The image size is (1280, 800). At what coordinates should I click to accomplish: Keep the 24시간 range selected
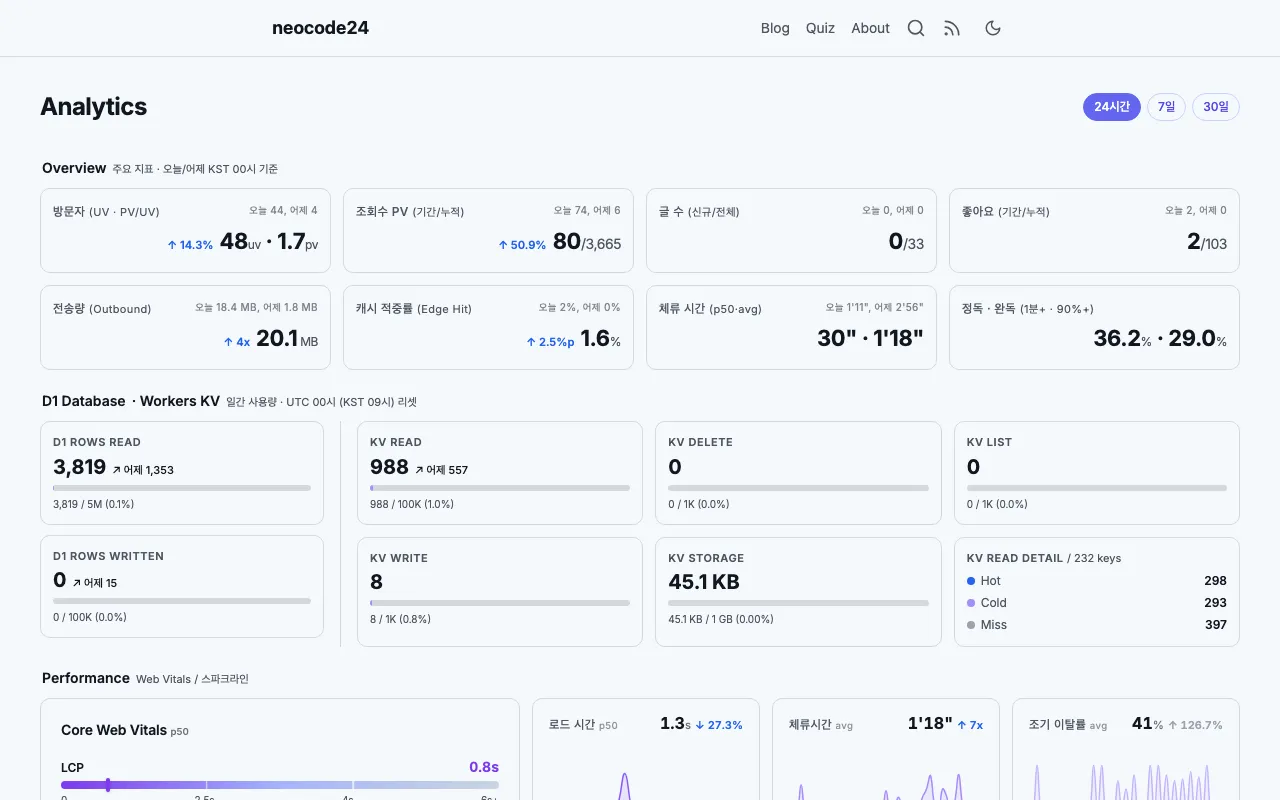pyautogui.click(x=1111, y=106)
